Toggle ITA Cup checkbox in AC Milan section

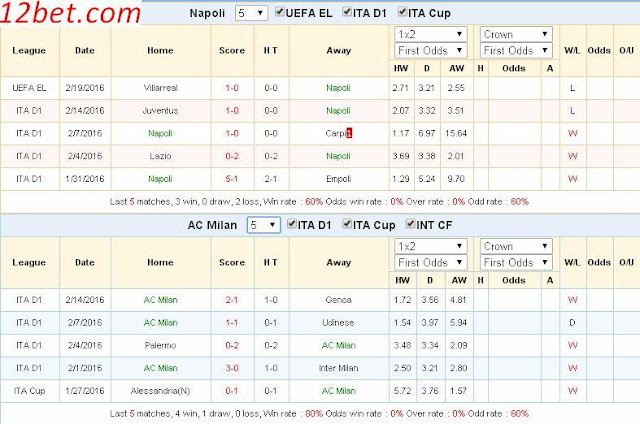347,224
